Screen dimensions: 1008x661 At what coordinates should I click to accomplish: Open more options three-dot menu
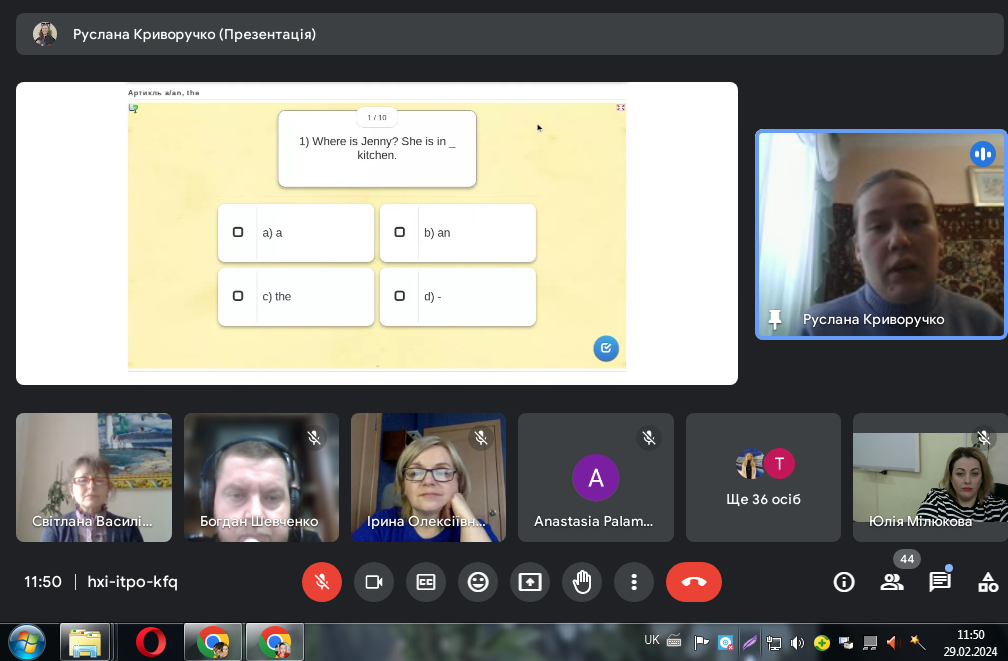pyautogui.click(x=634, y=582)
